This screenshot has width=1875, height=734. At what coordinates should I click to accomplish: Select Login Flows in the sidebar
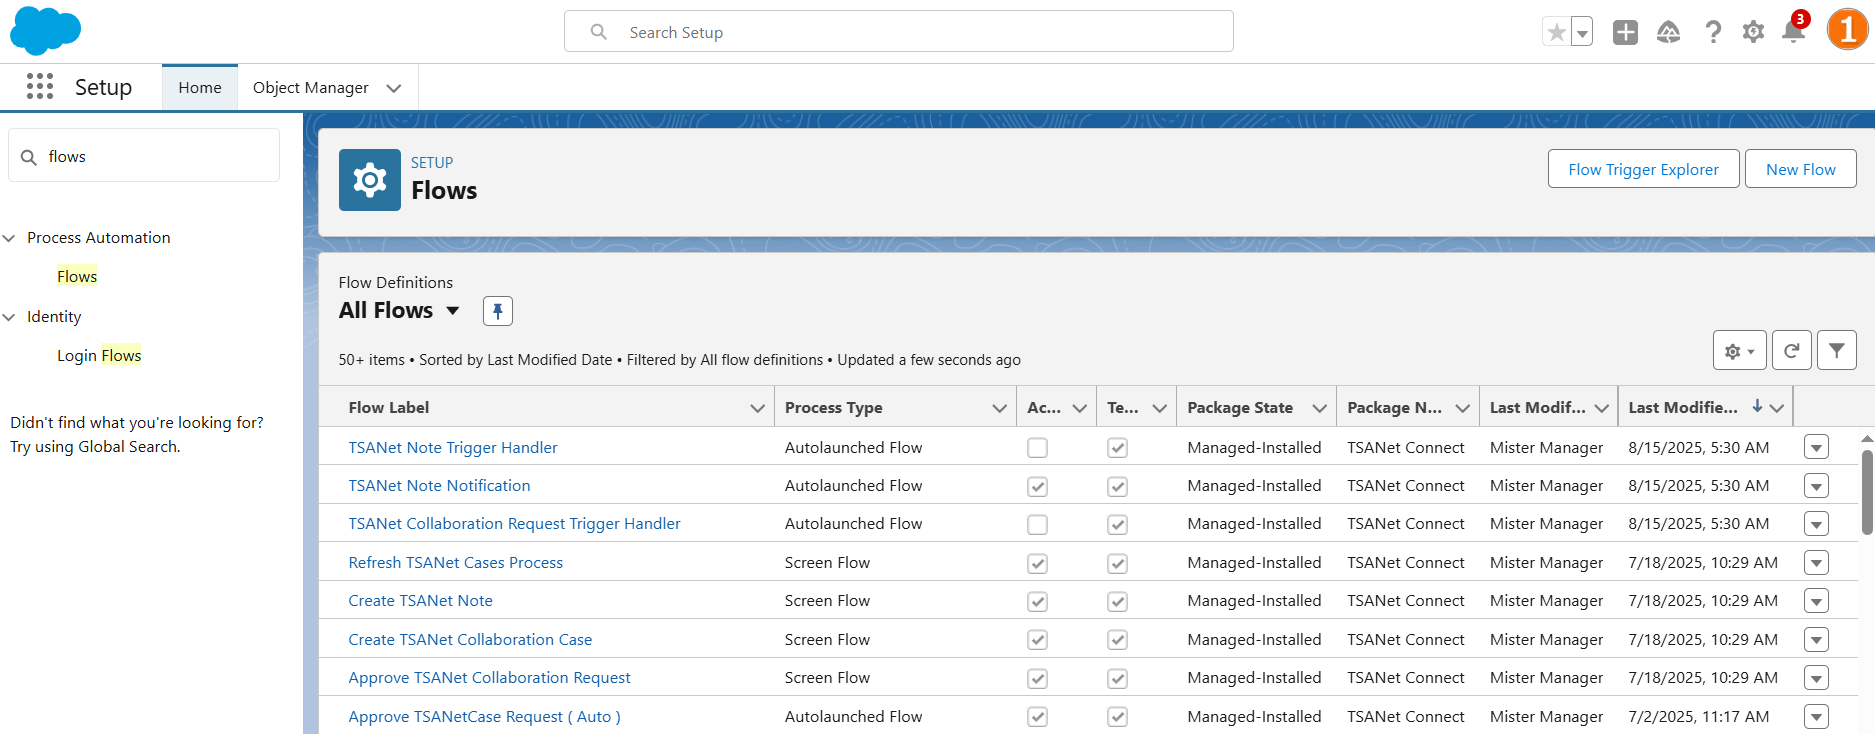[x=99, y=356]
